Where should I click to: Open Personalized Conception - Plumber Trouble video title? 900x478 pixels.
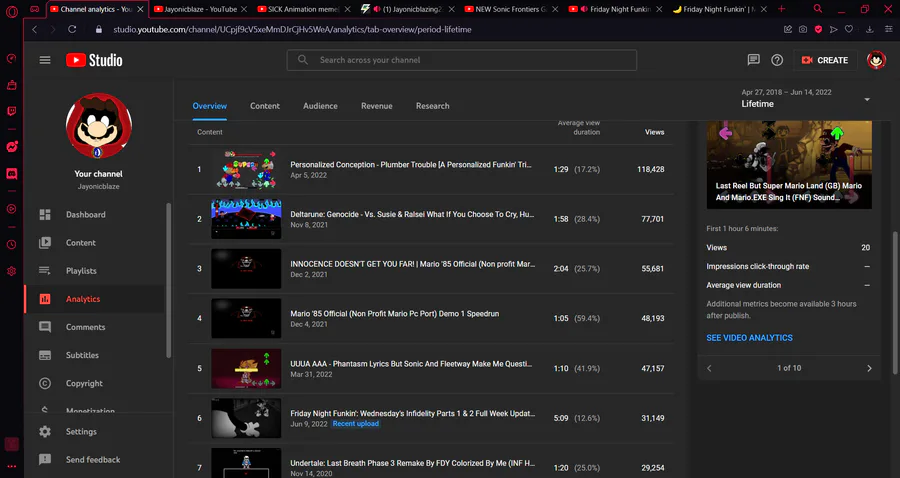point(411,165)
